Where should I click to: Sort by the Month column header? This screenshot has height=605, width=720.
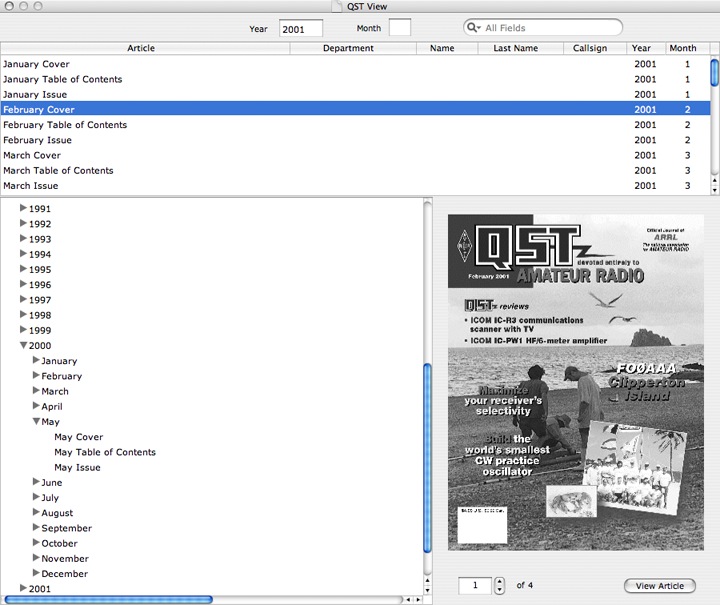tap(687, 48)
